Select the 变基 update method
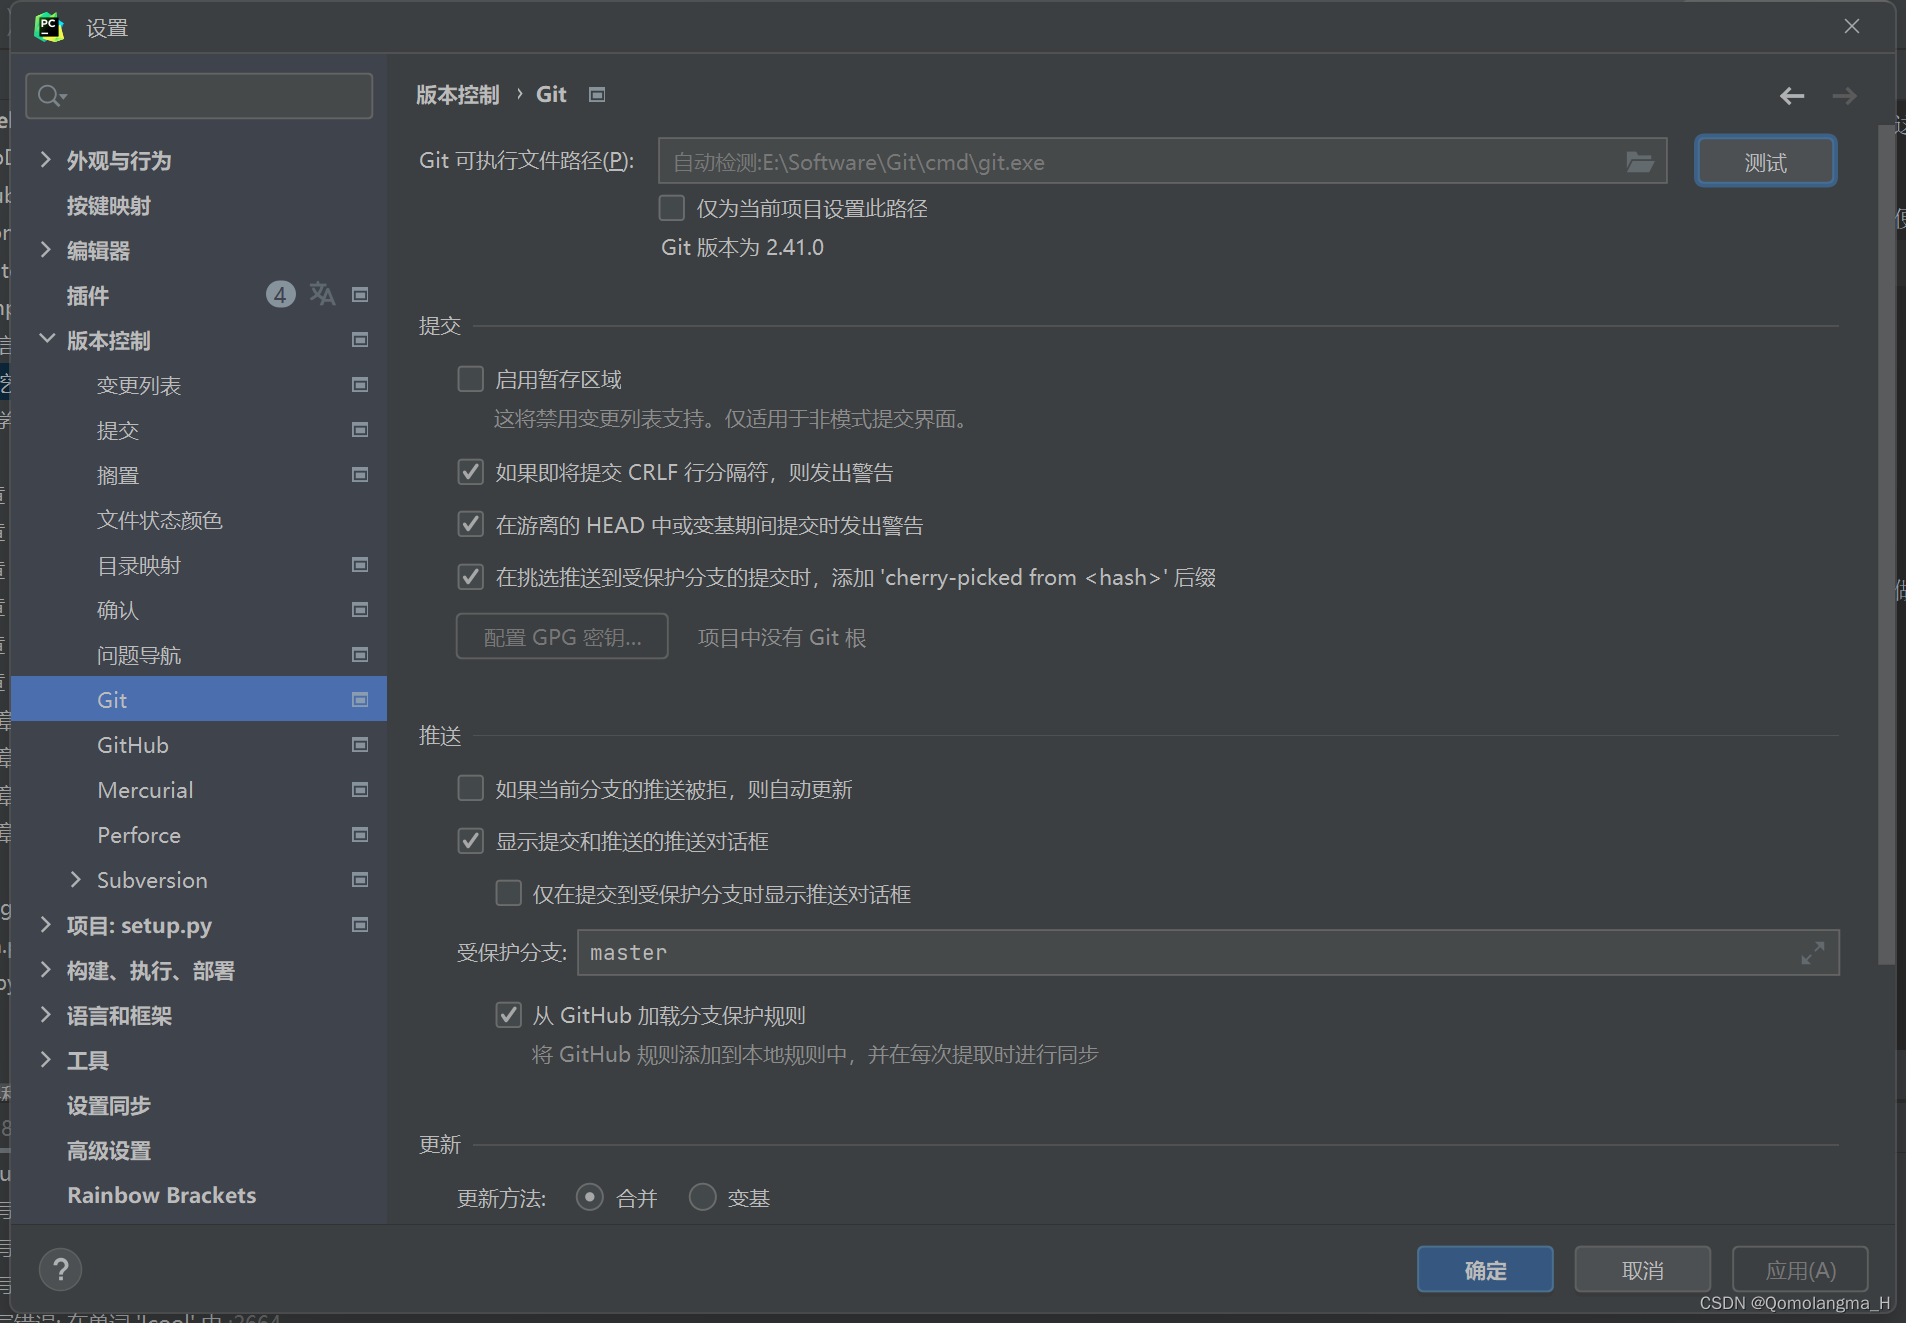 (703, 1197)
